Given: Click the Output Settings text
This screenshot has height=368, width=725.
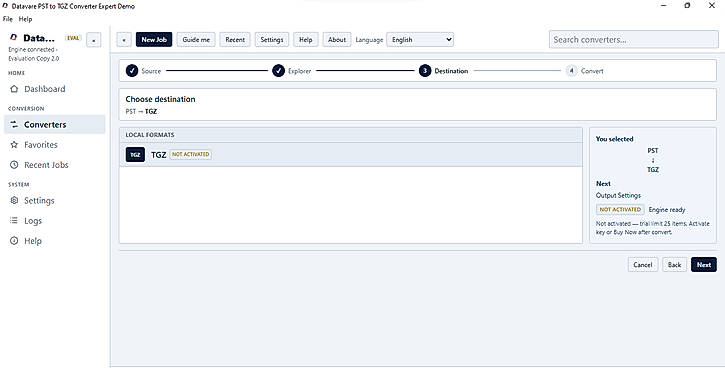Looking at the screenshot, I should [x=618, y=195].
